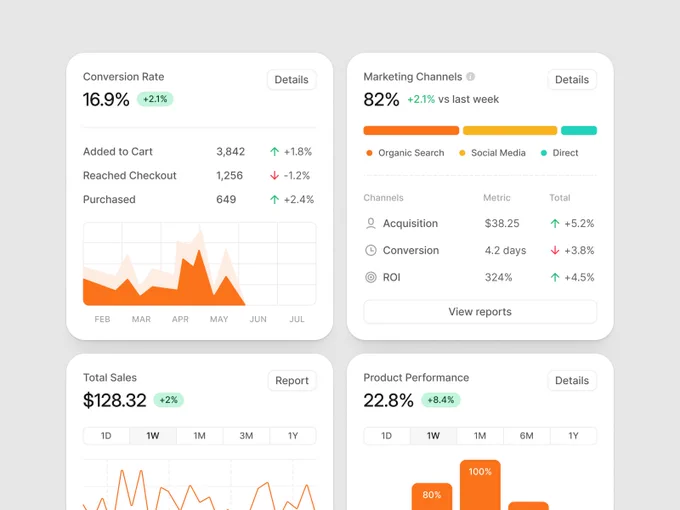Open the Total Sales Report button
This screenshot has width=680, height=510.
(x=292, y=381)
